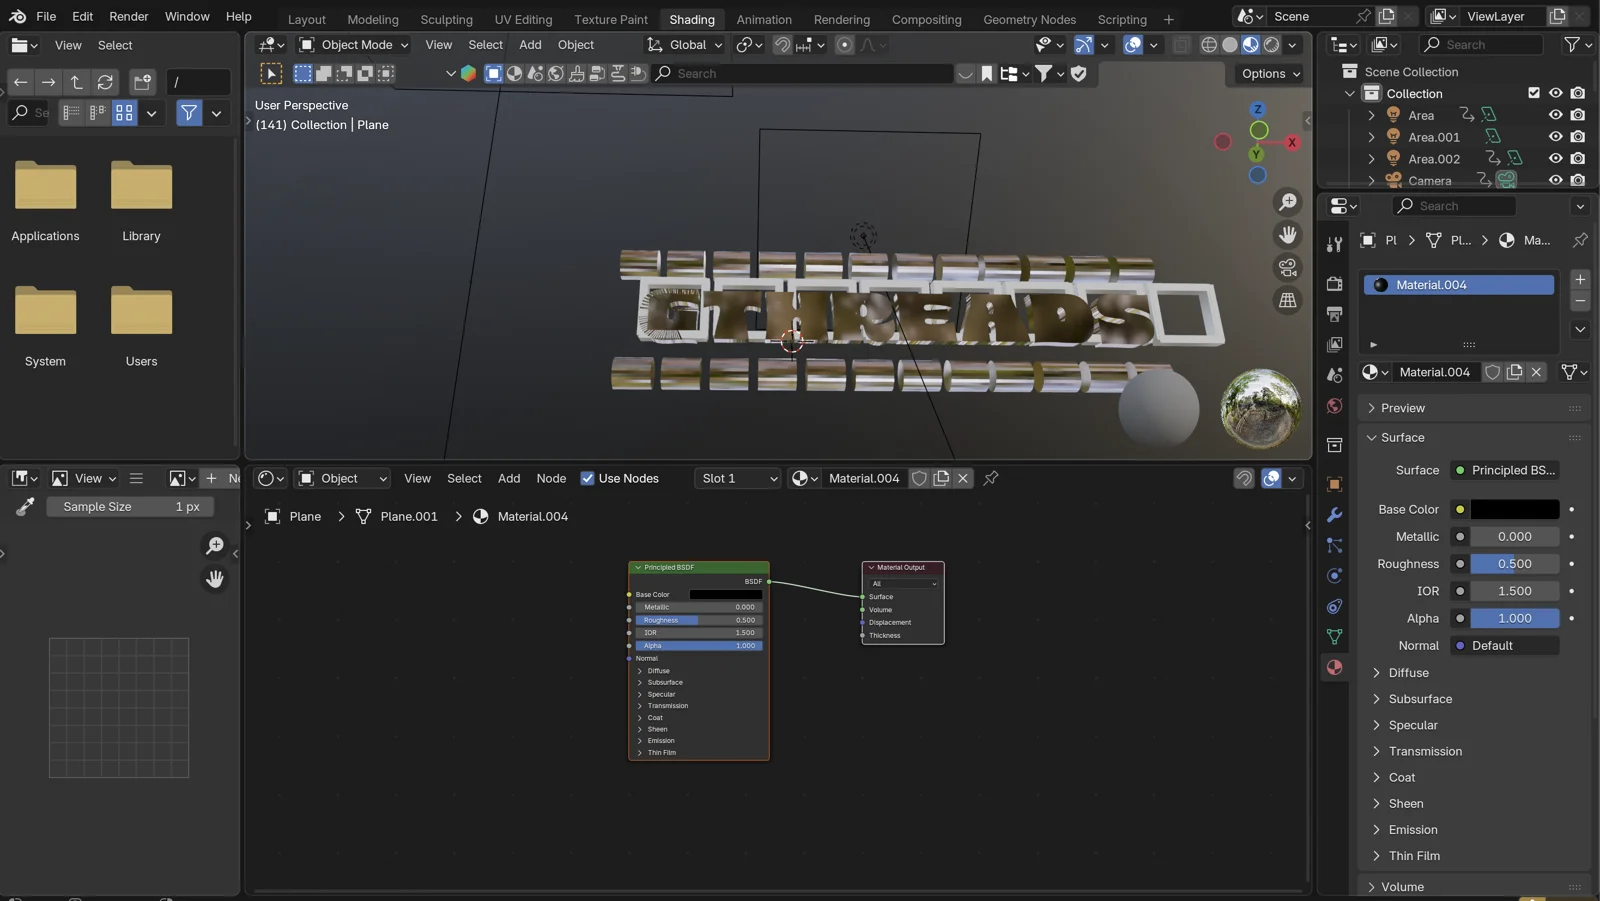Open the World properties tab
The width and height of the screenshot is (1600, 901).
[1334, 406]
